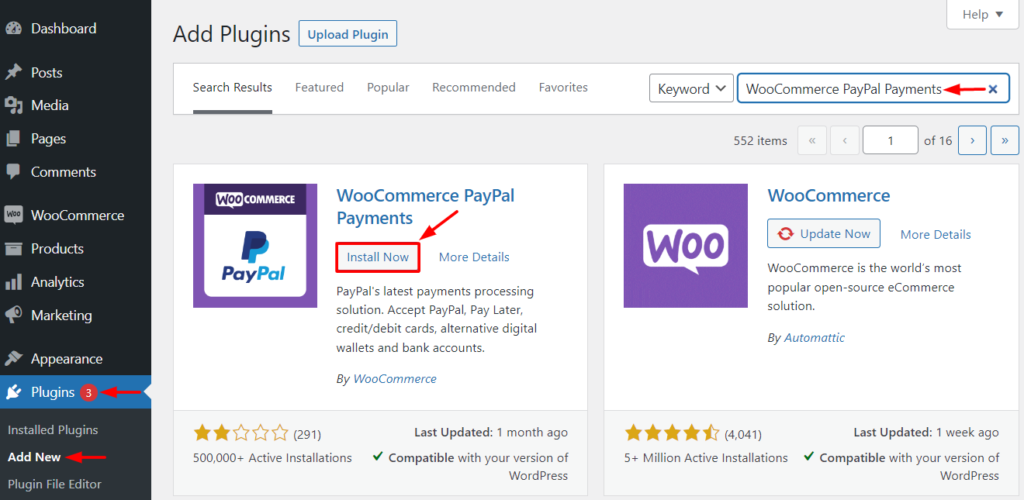Click the Pages icon in sidebar
The width and height of the screenshot is (1024, 500).
13,139
